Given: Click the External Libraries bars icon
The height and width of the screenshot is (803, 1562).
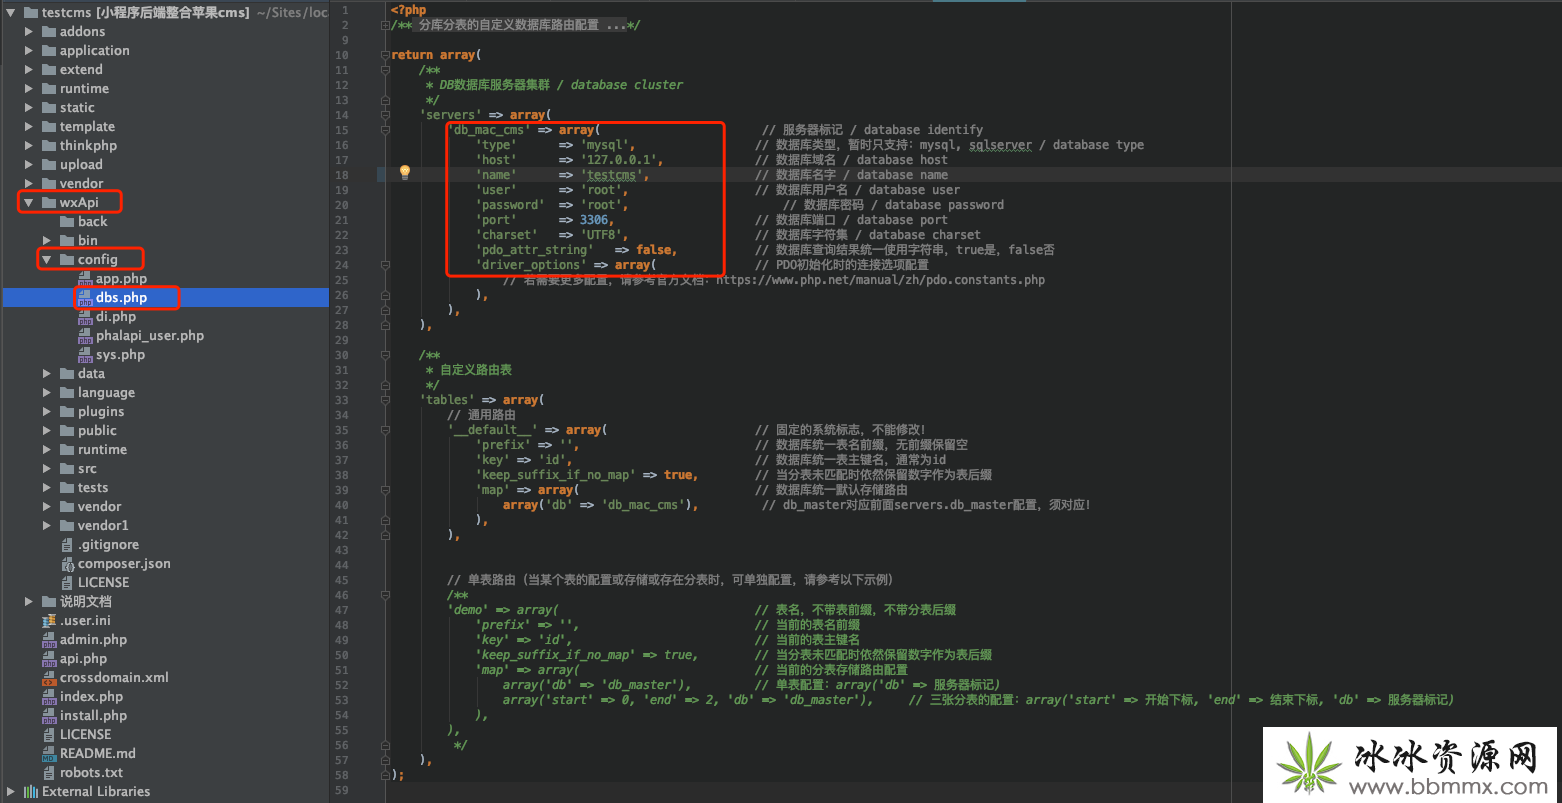Looking at the screenshot, I should (31, 792).
